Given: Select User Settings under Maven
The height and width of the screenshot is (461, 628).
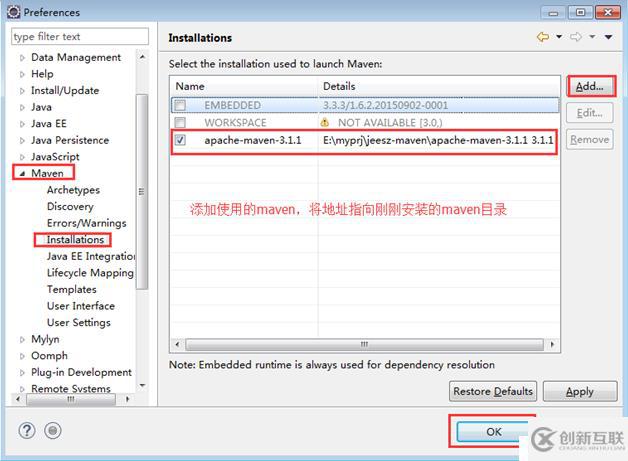Looking at the screenshot, I should [x=79, y=322].
